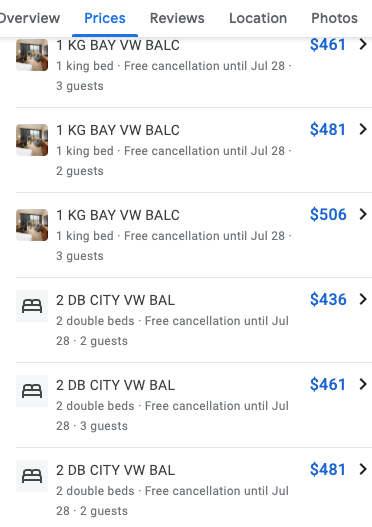The height and width of the screenshot is (527, 372).
Task: Switch to the Reviews tab
Action: [177, 18]
